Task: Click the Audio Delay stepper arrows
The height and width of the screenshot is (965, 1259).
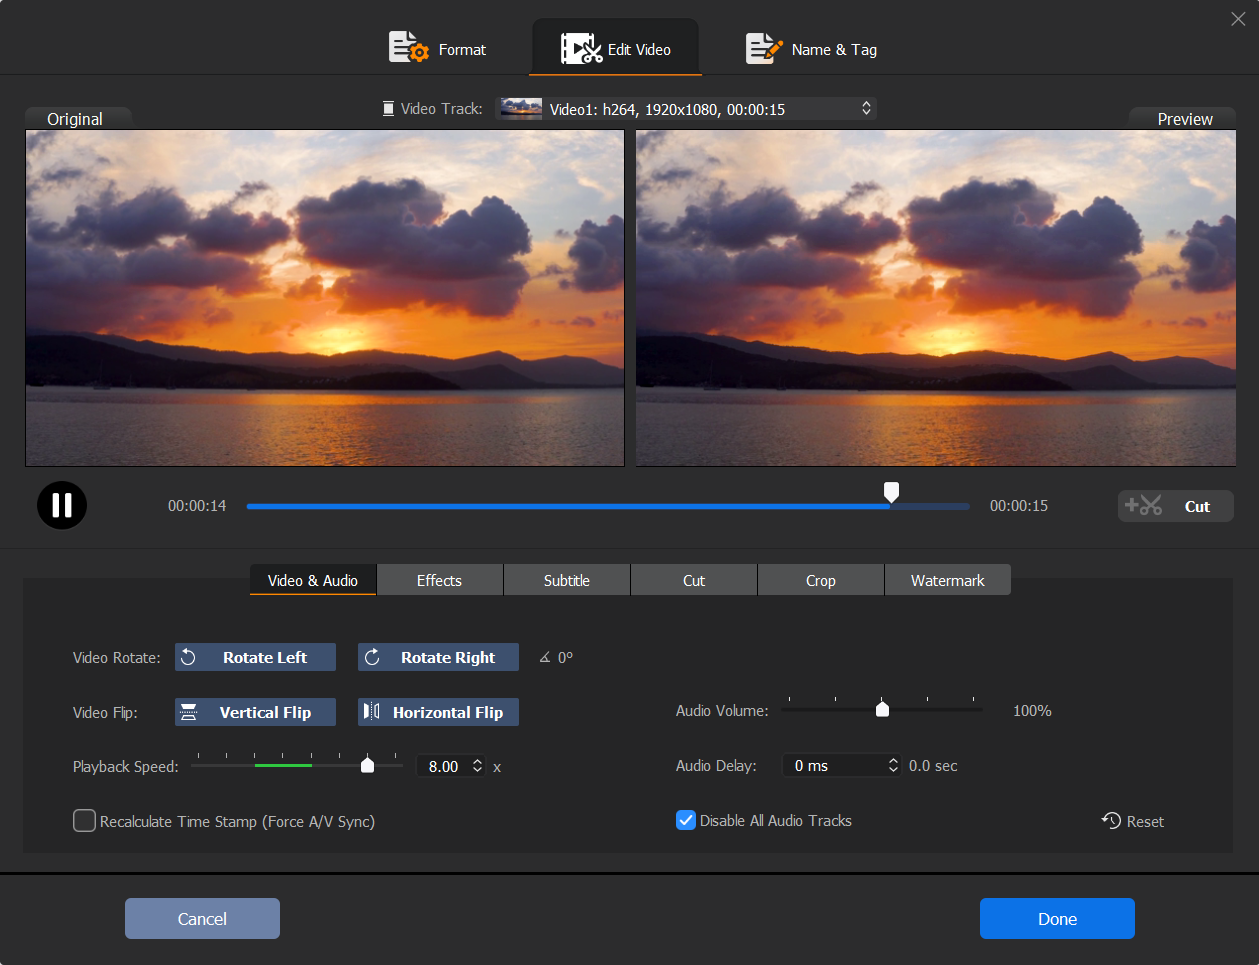Action: tap(893, 765)
